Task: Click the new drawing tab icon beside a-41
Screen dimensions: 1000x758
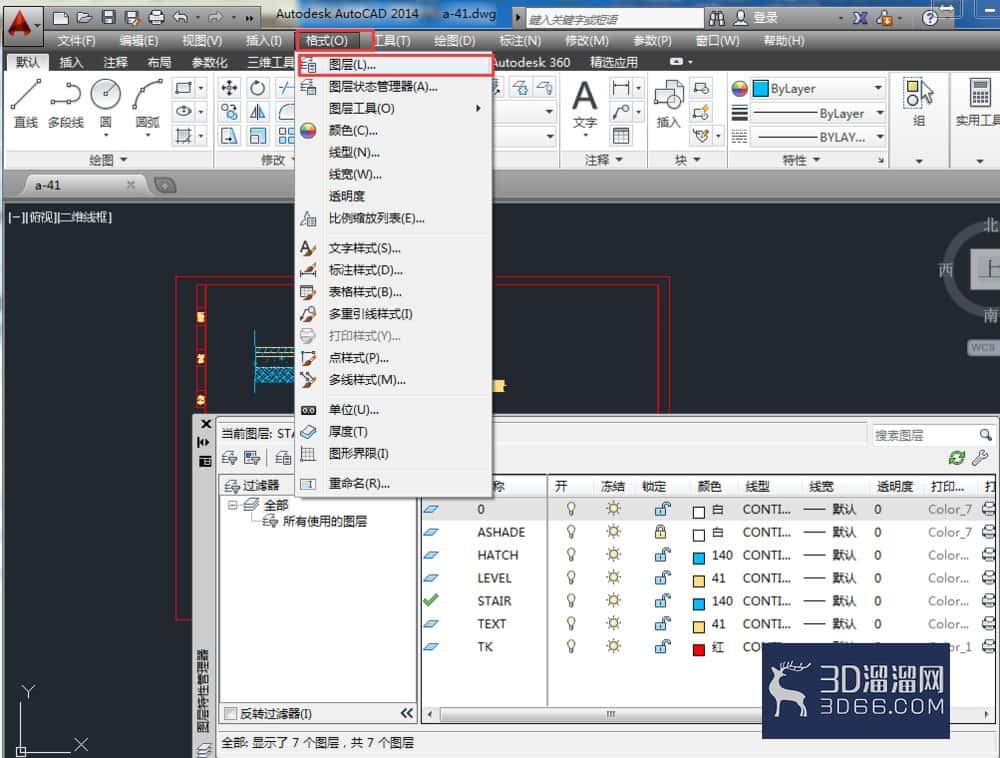Action: 165,186
